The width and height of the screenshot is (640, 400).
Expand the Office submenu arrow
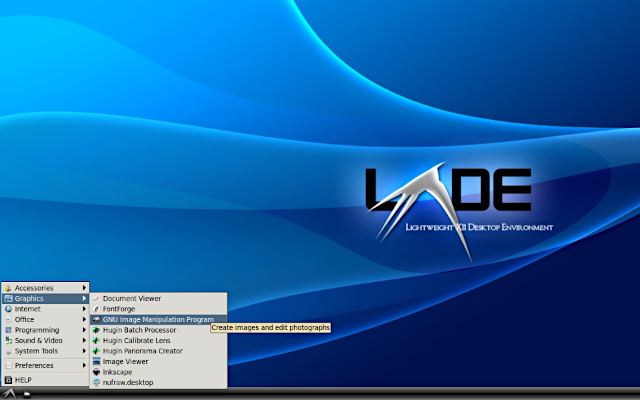tap(84, 320)
